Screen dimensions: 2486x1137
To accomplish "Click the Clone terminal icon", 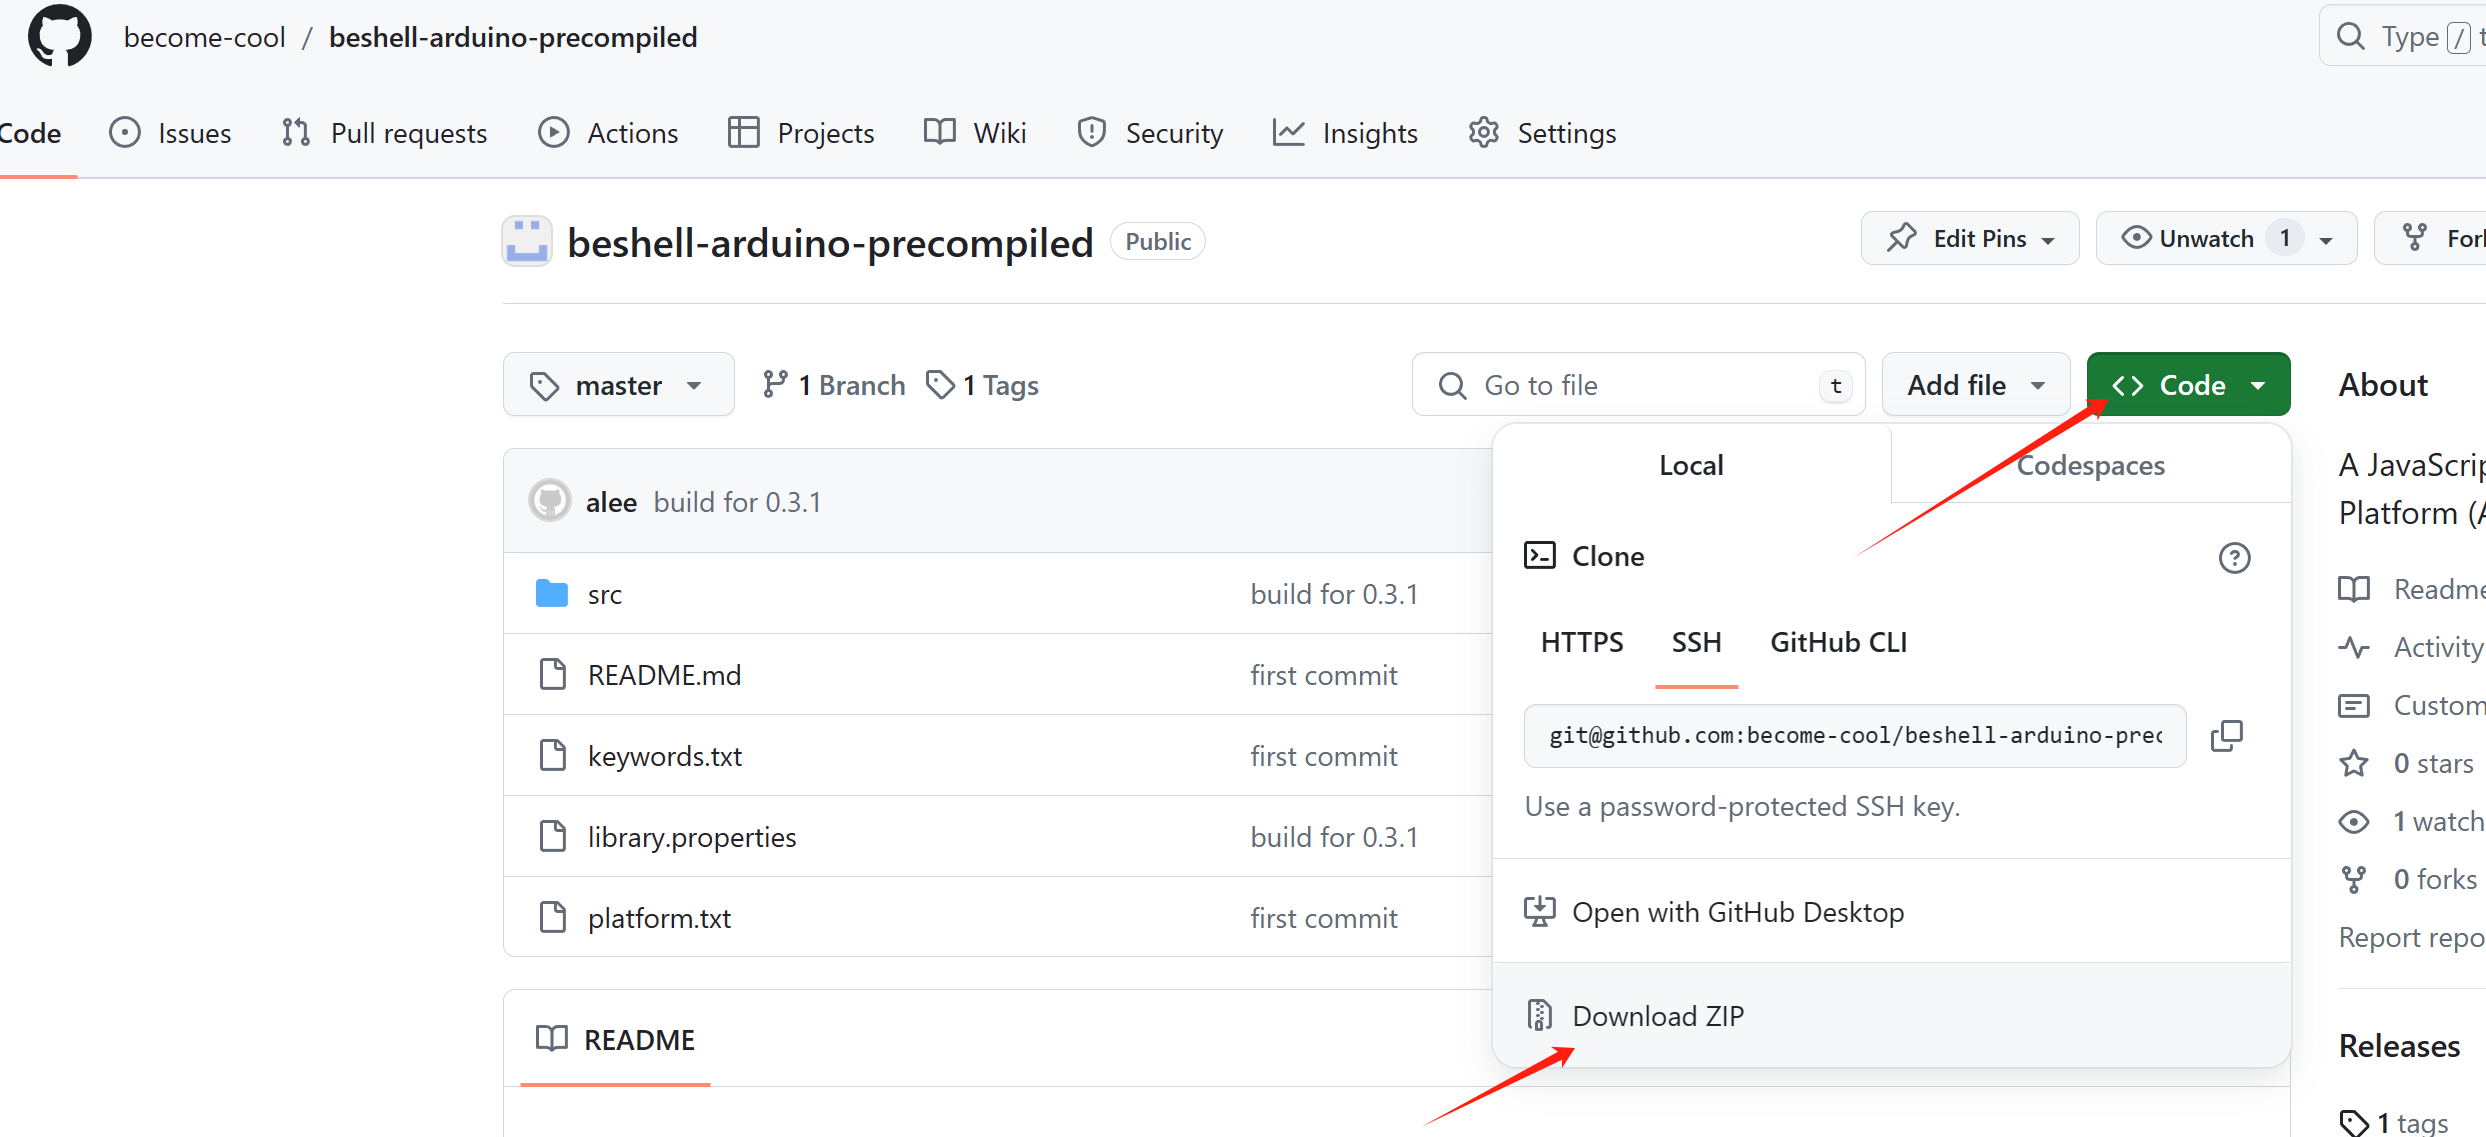I will coord(1539,555).
